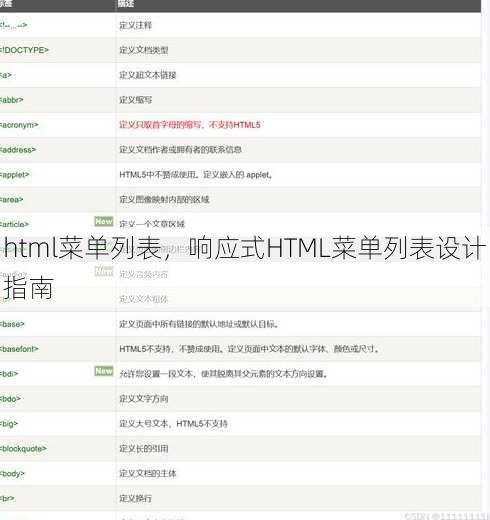Screen dimensions: 490x520
Task: Click the New badge beside the audio row
Action: [x=104, y=271]
